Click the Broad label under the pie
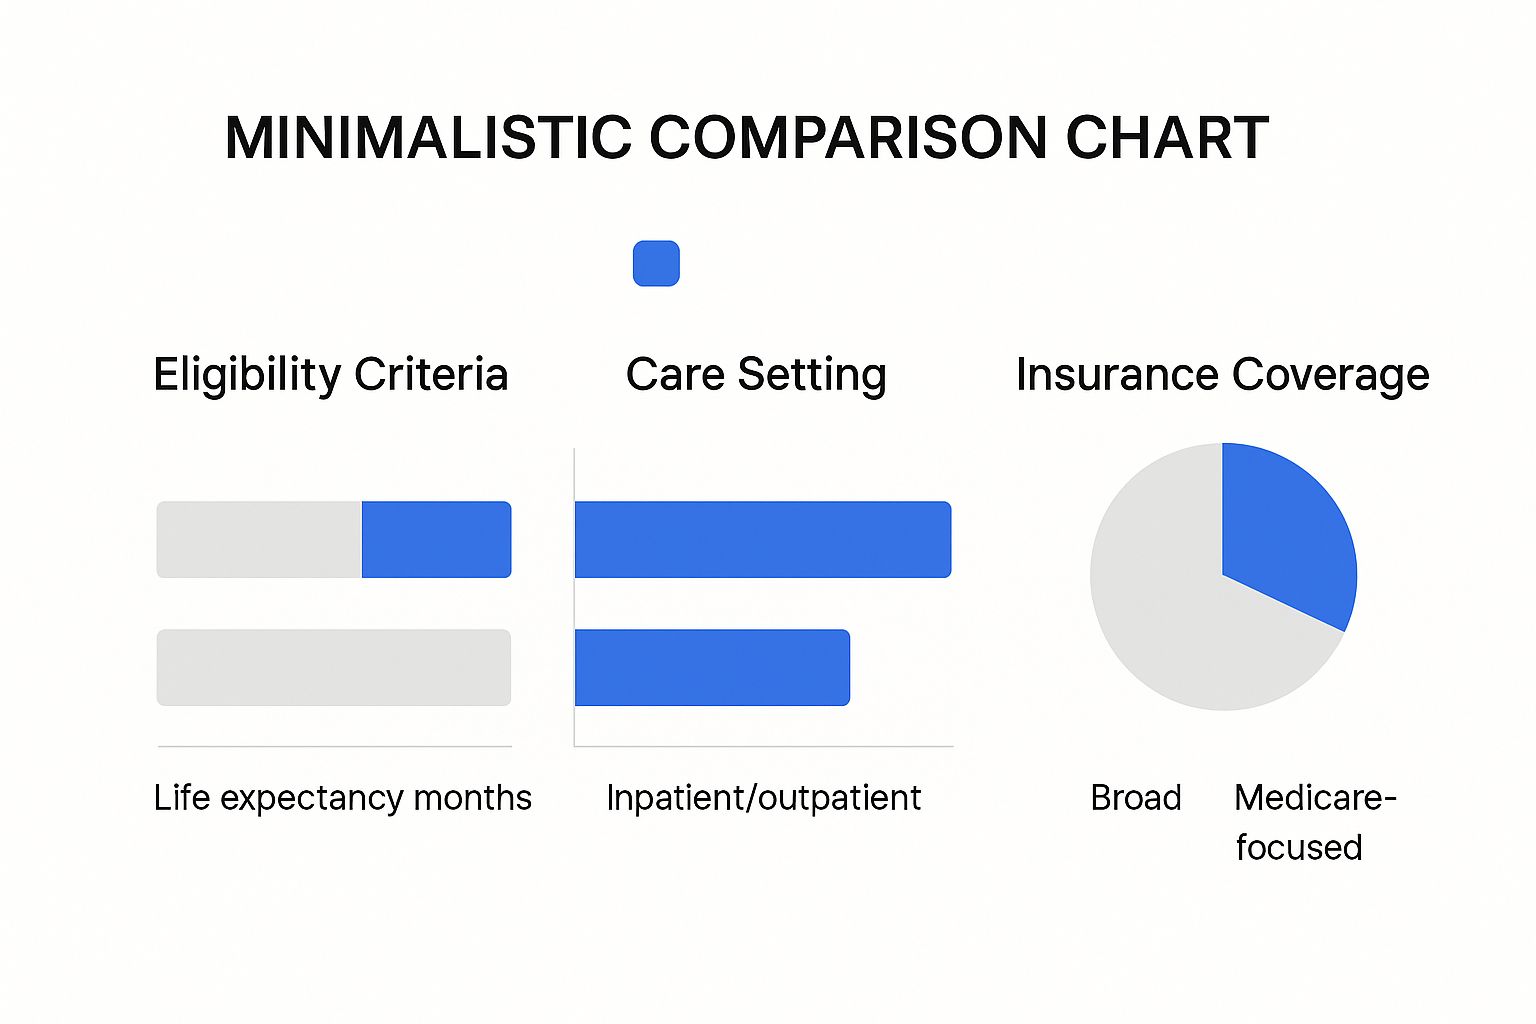 [x=1136, y=798]
